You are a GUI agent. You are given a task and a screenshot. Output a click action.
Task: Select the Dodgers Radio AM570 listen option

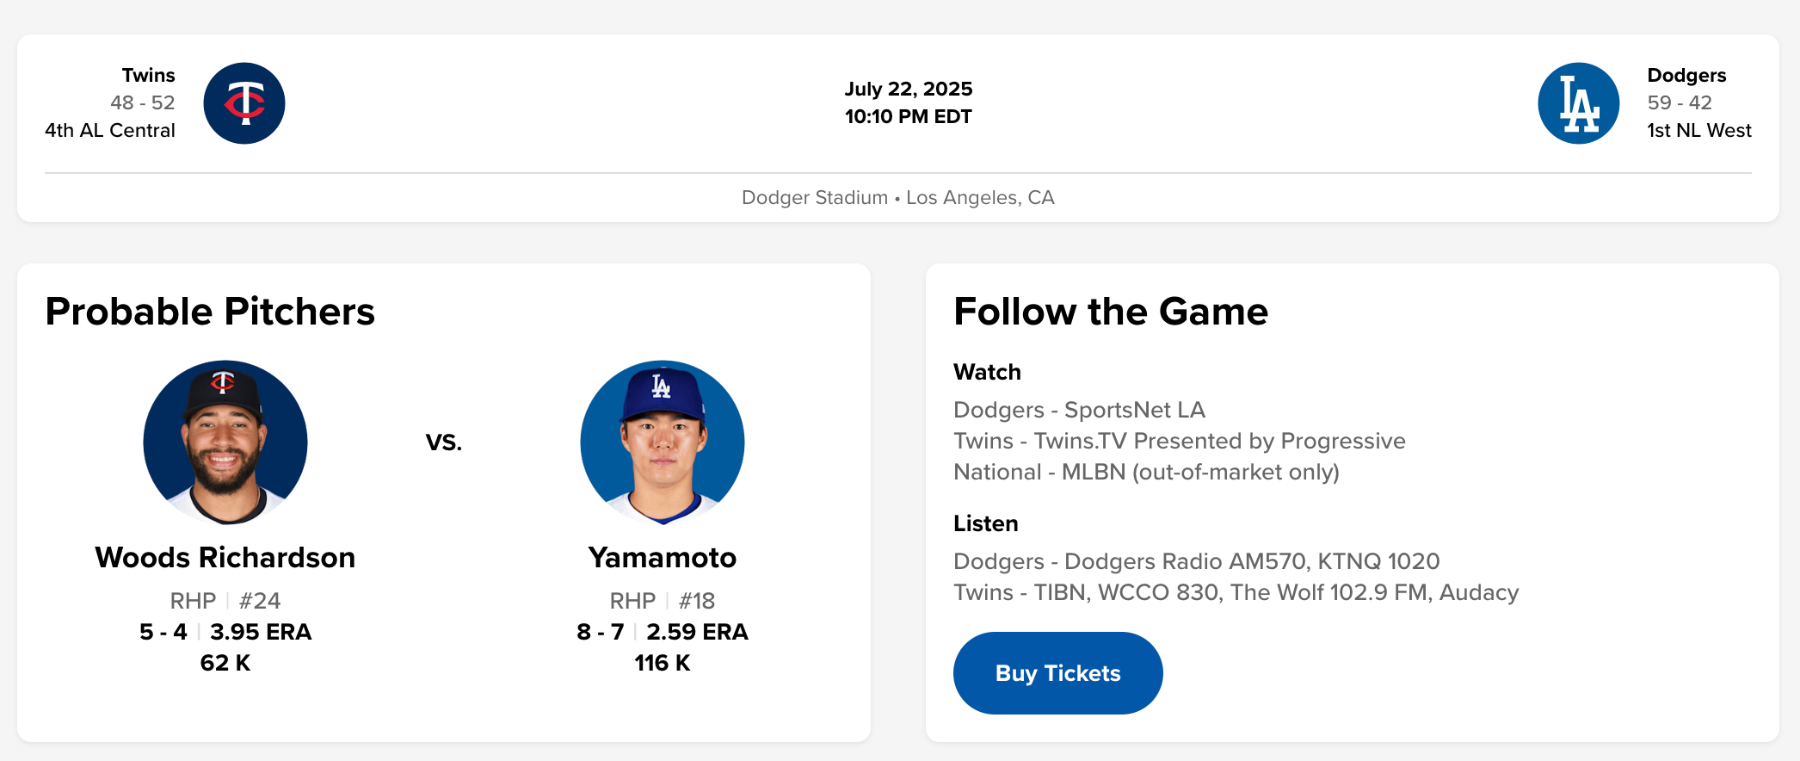[1196, 561]
